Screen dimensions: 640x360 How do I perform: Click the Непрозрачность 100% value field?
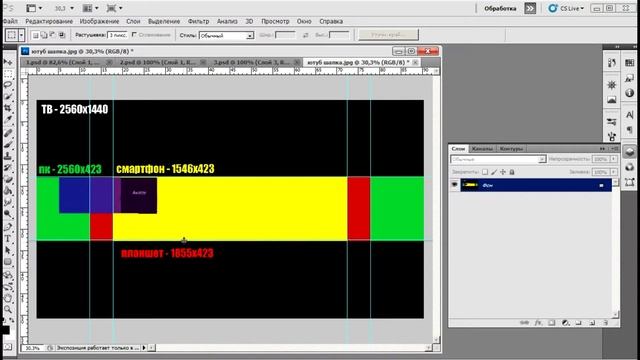(600, 159)
